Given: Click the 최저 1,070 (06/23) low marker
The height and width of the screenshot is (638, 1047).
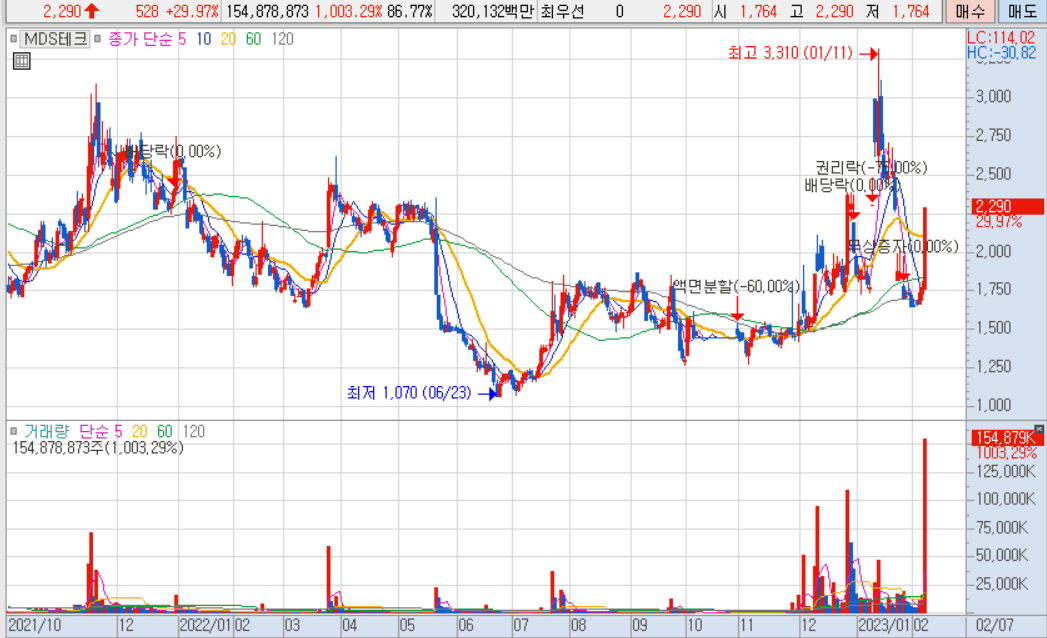Looking at the screenshot, I should 409,393.
